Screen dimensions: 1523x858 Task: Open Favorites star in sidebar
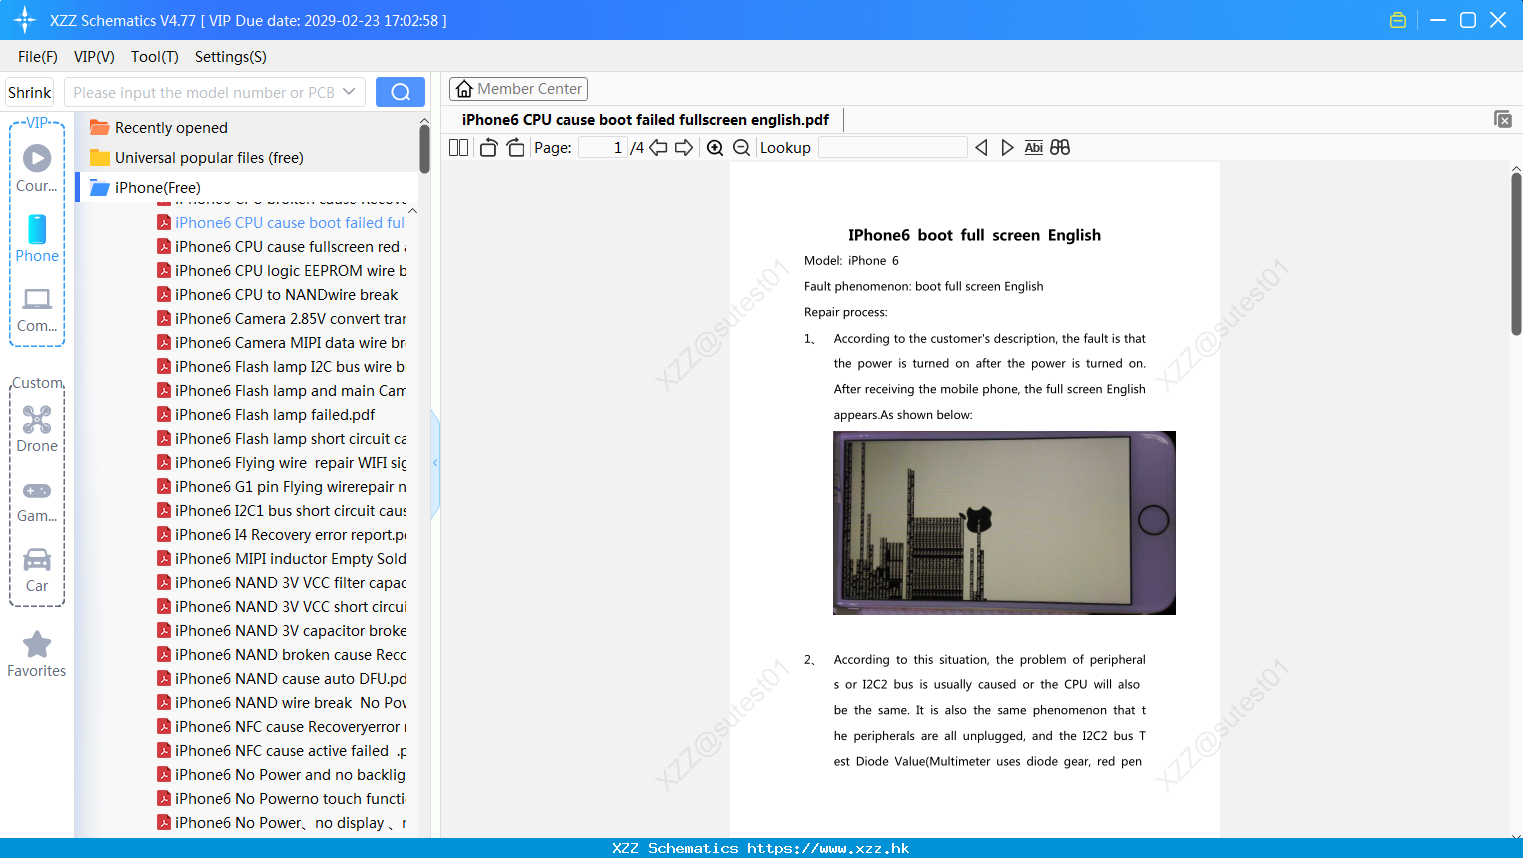37,655
